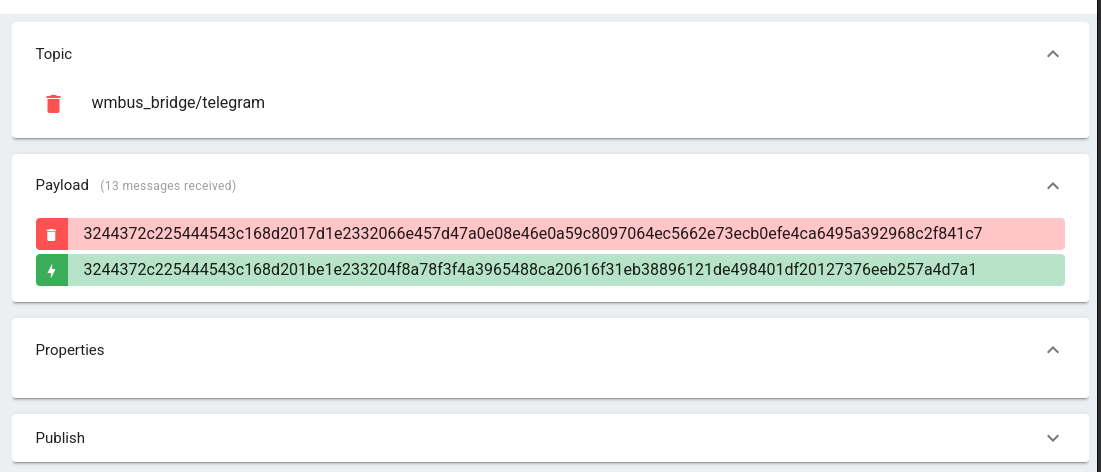The image size is (1101, 472).
Task: Click the Properties section title
Action: pos(70,350)
